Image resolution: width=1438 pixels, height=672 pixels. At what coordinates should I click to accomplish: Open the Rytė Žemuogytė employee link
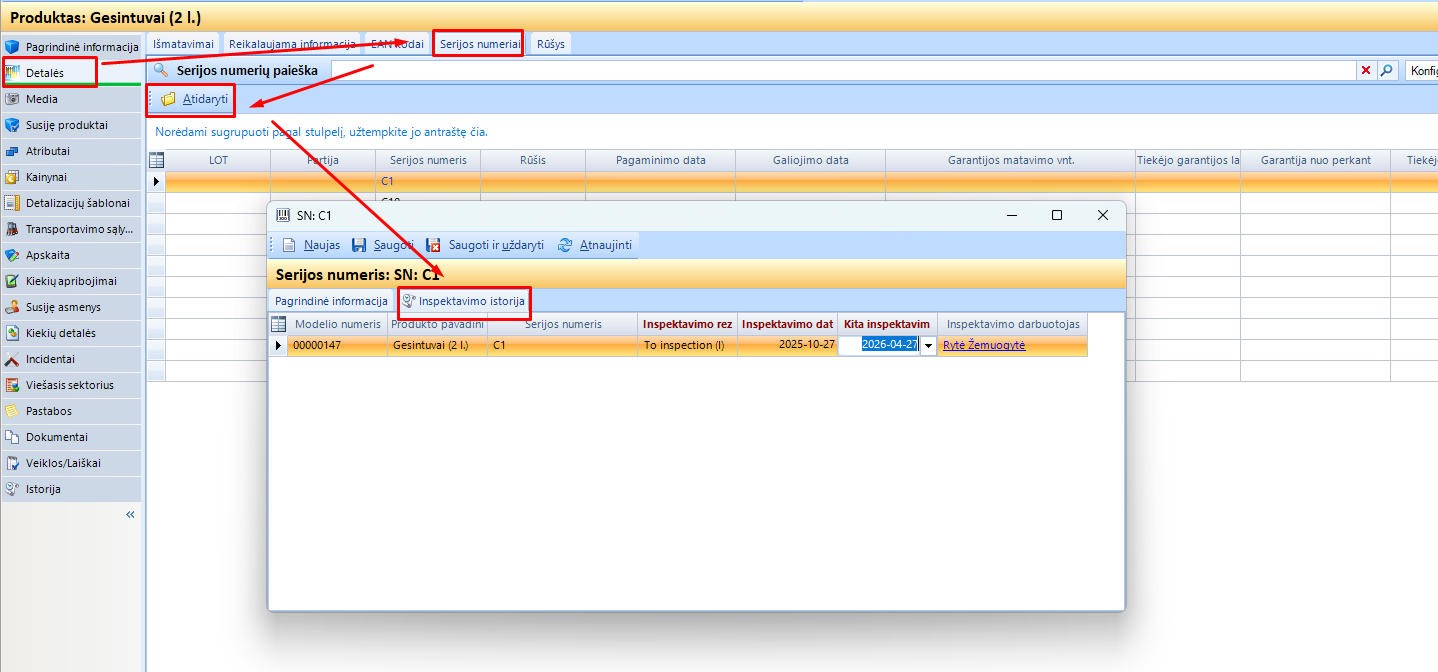tap(984, 345)
